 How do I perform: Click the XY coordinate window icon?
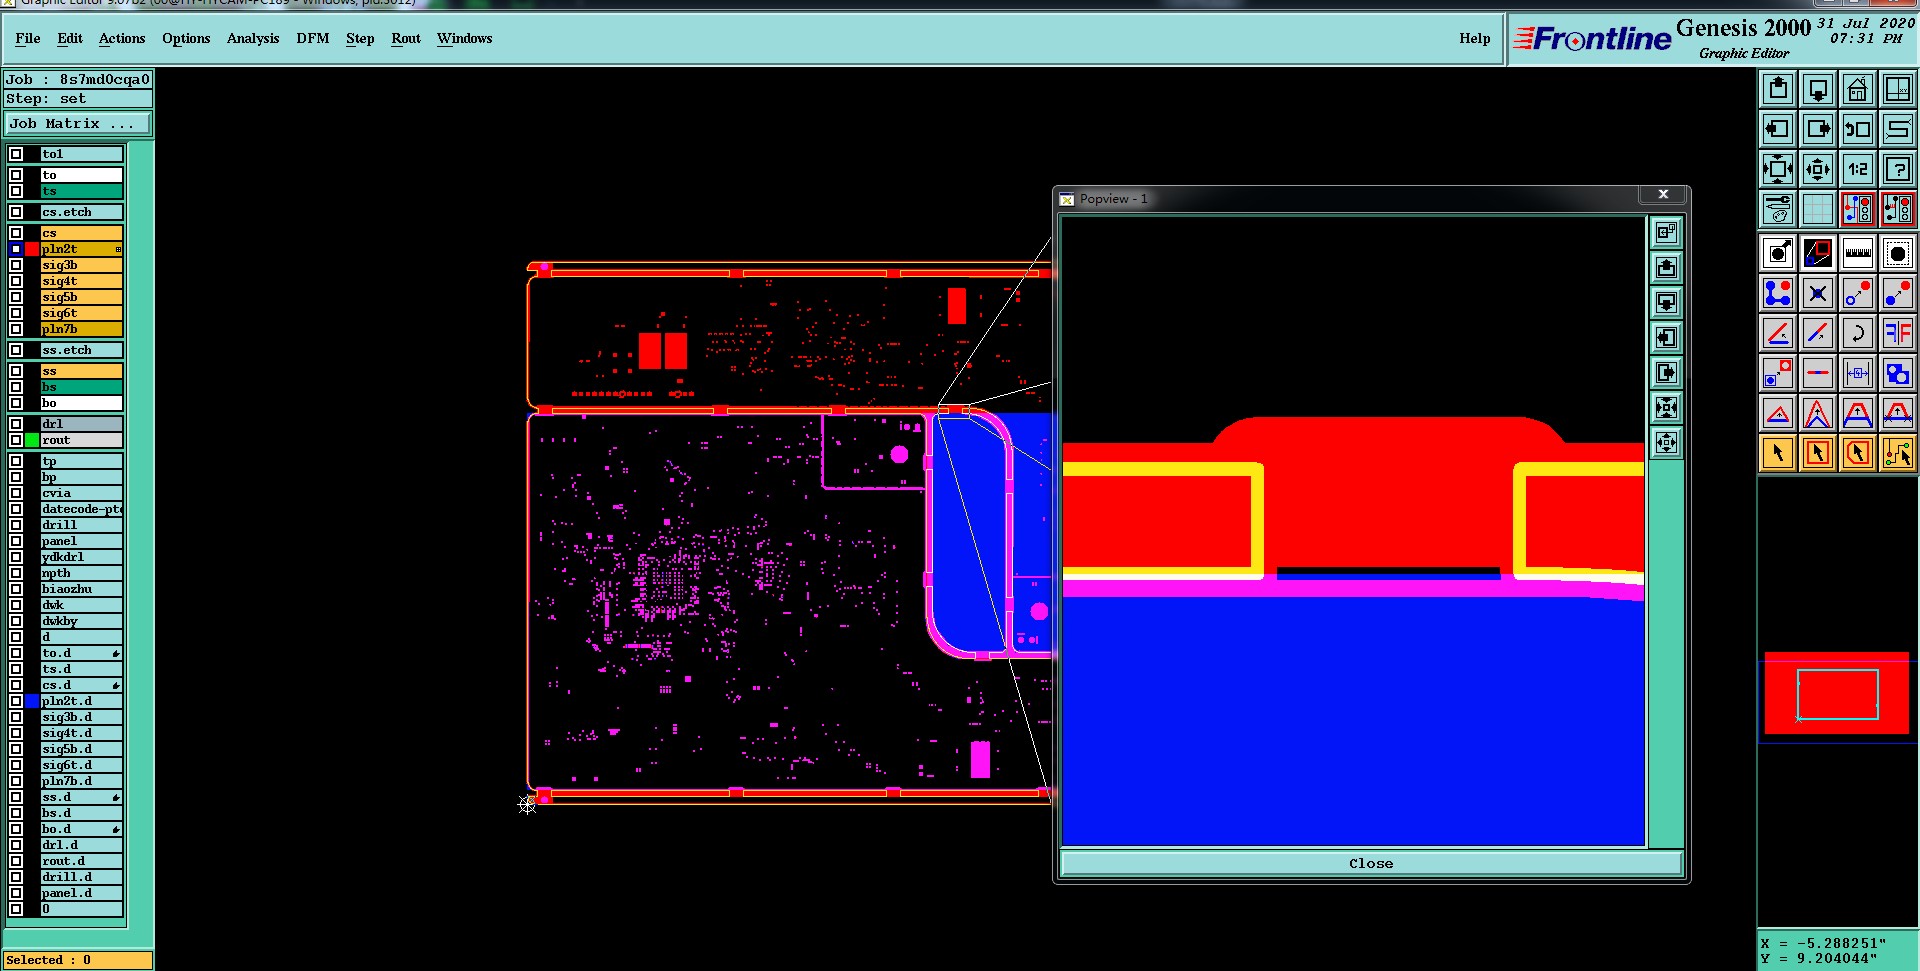click(x=1898, y=89)
